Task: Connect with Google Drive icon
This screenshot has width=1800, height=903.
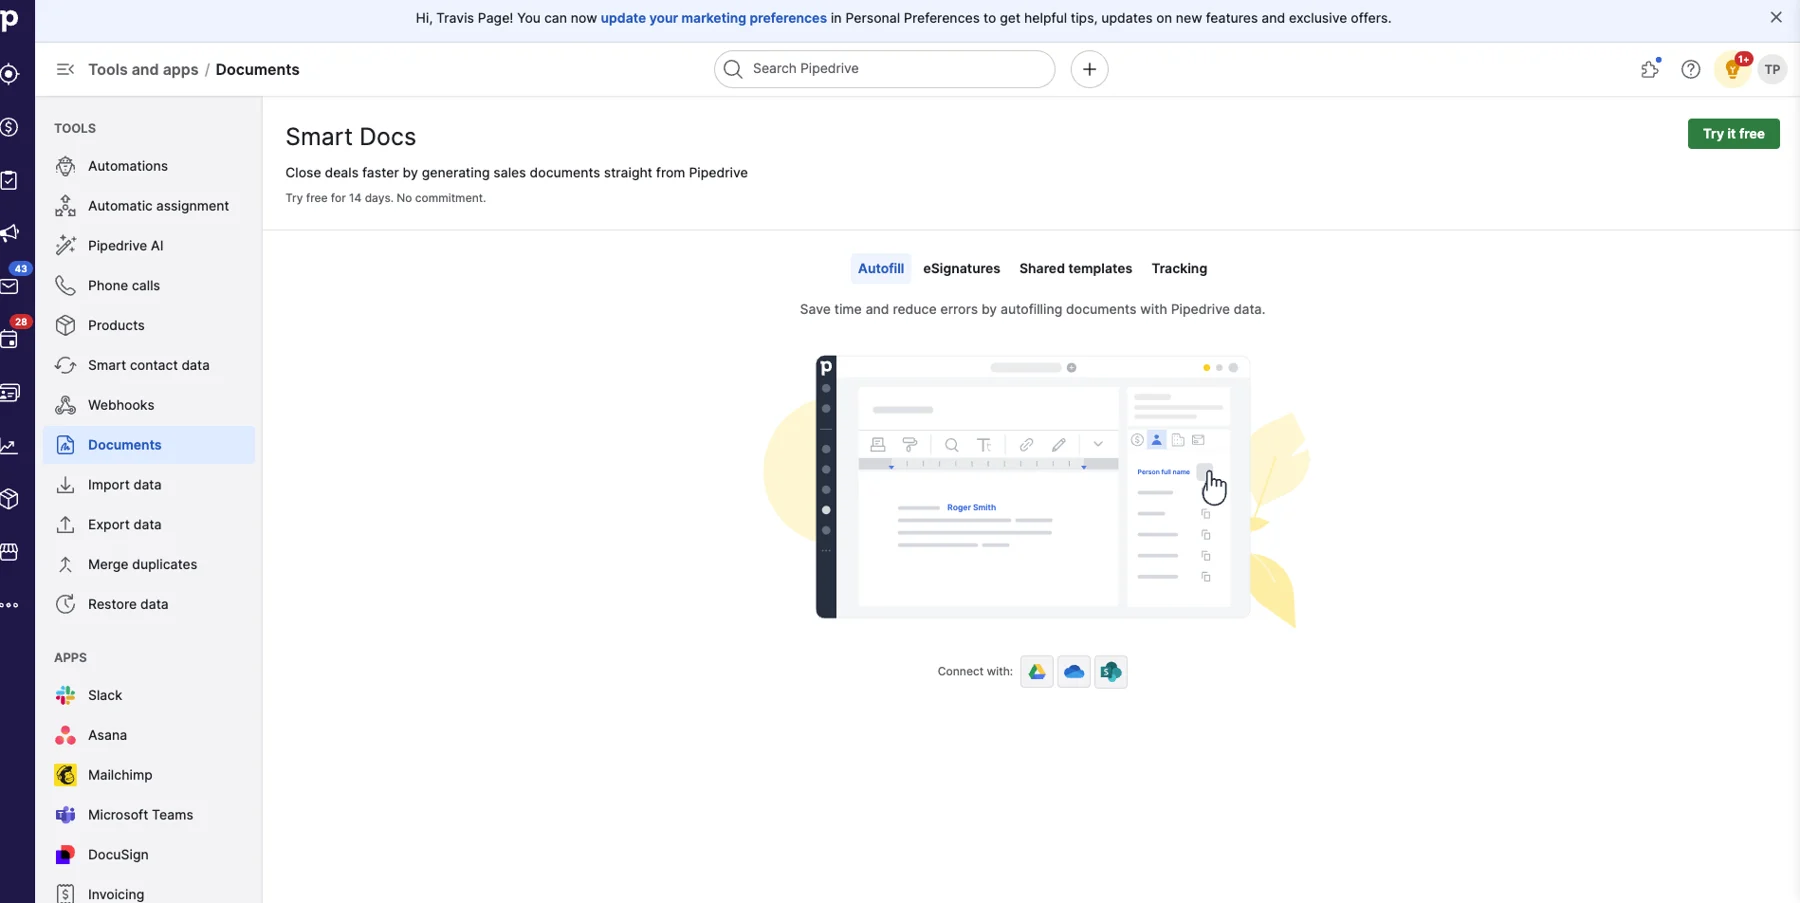Action: pos(1037,672)
